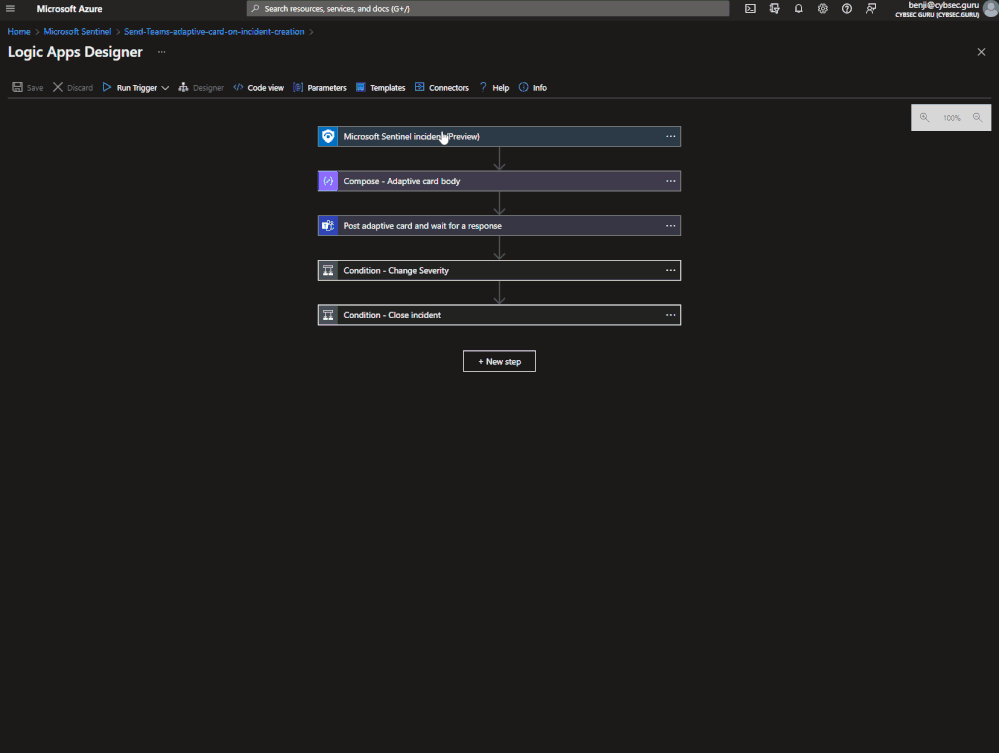Go to Microsoft Sentinel breadcrumb
The width and height of the screenshot is (999, 753).
coord(77,32)
